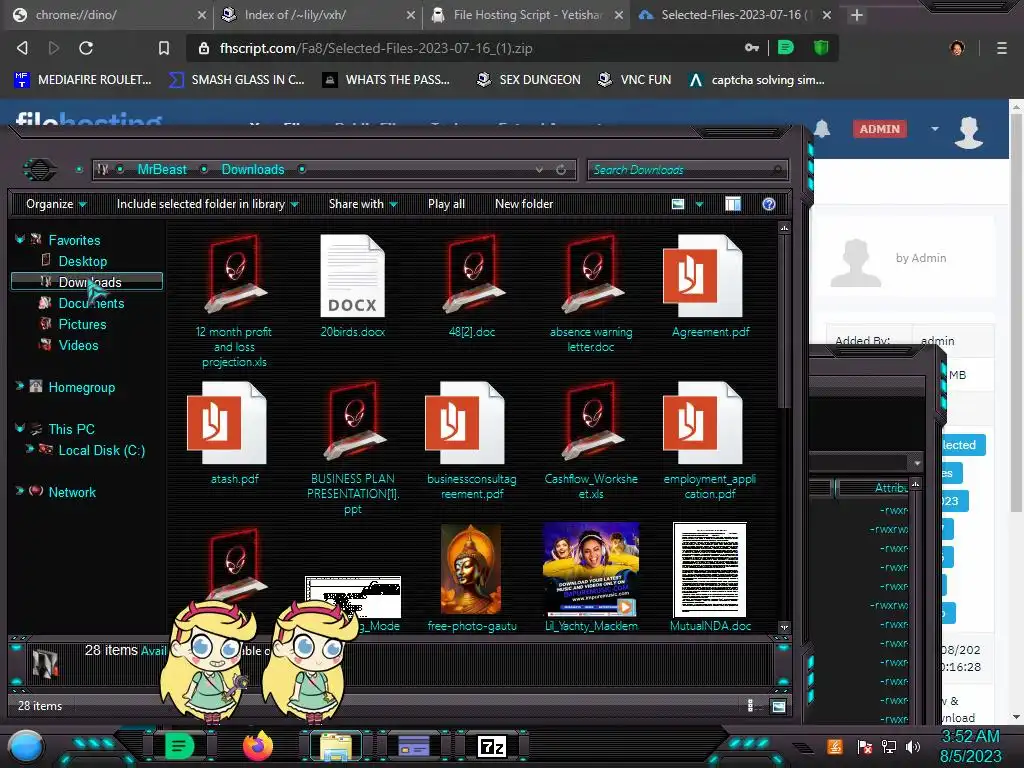Open the VNC FUN bookmark

tap(634, 80)
